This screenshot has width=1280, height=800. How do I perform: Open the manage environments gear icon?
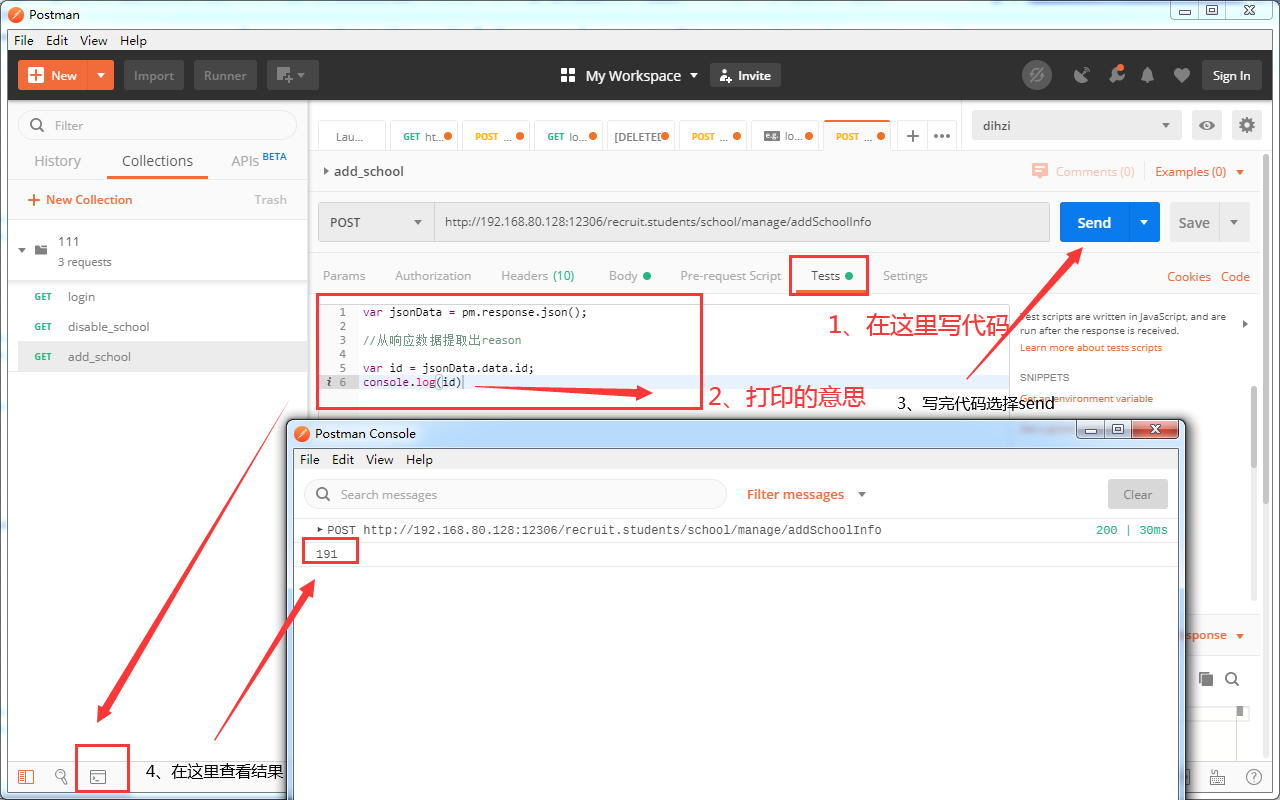(x=1246, y=125)
